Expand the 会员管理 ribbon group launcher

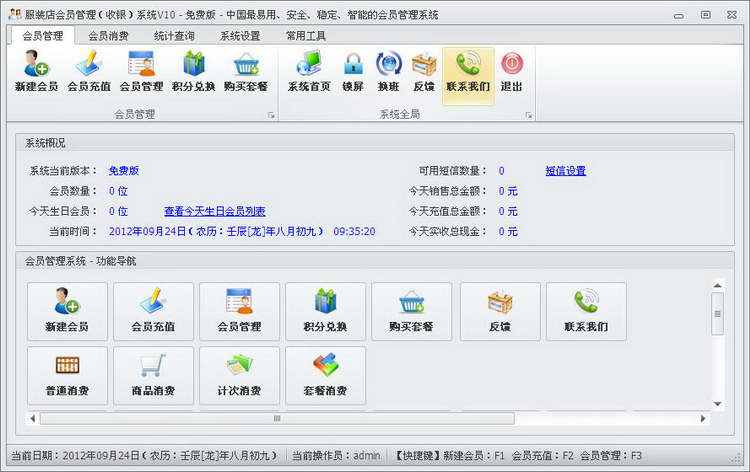pos(271,116)
